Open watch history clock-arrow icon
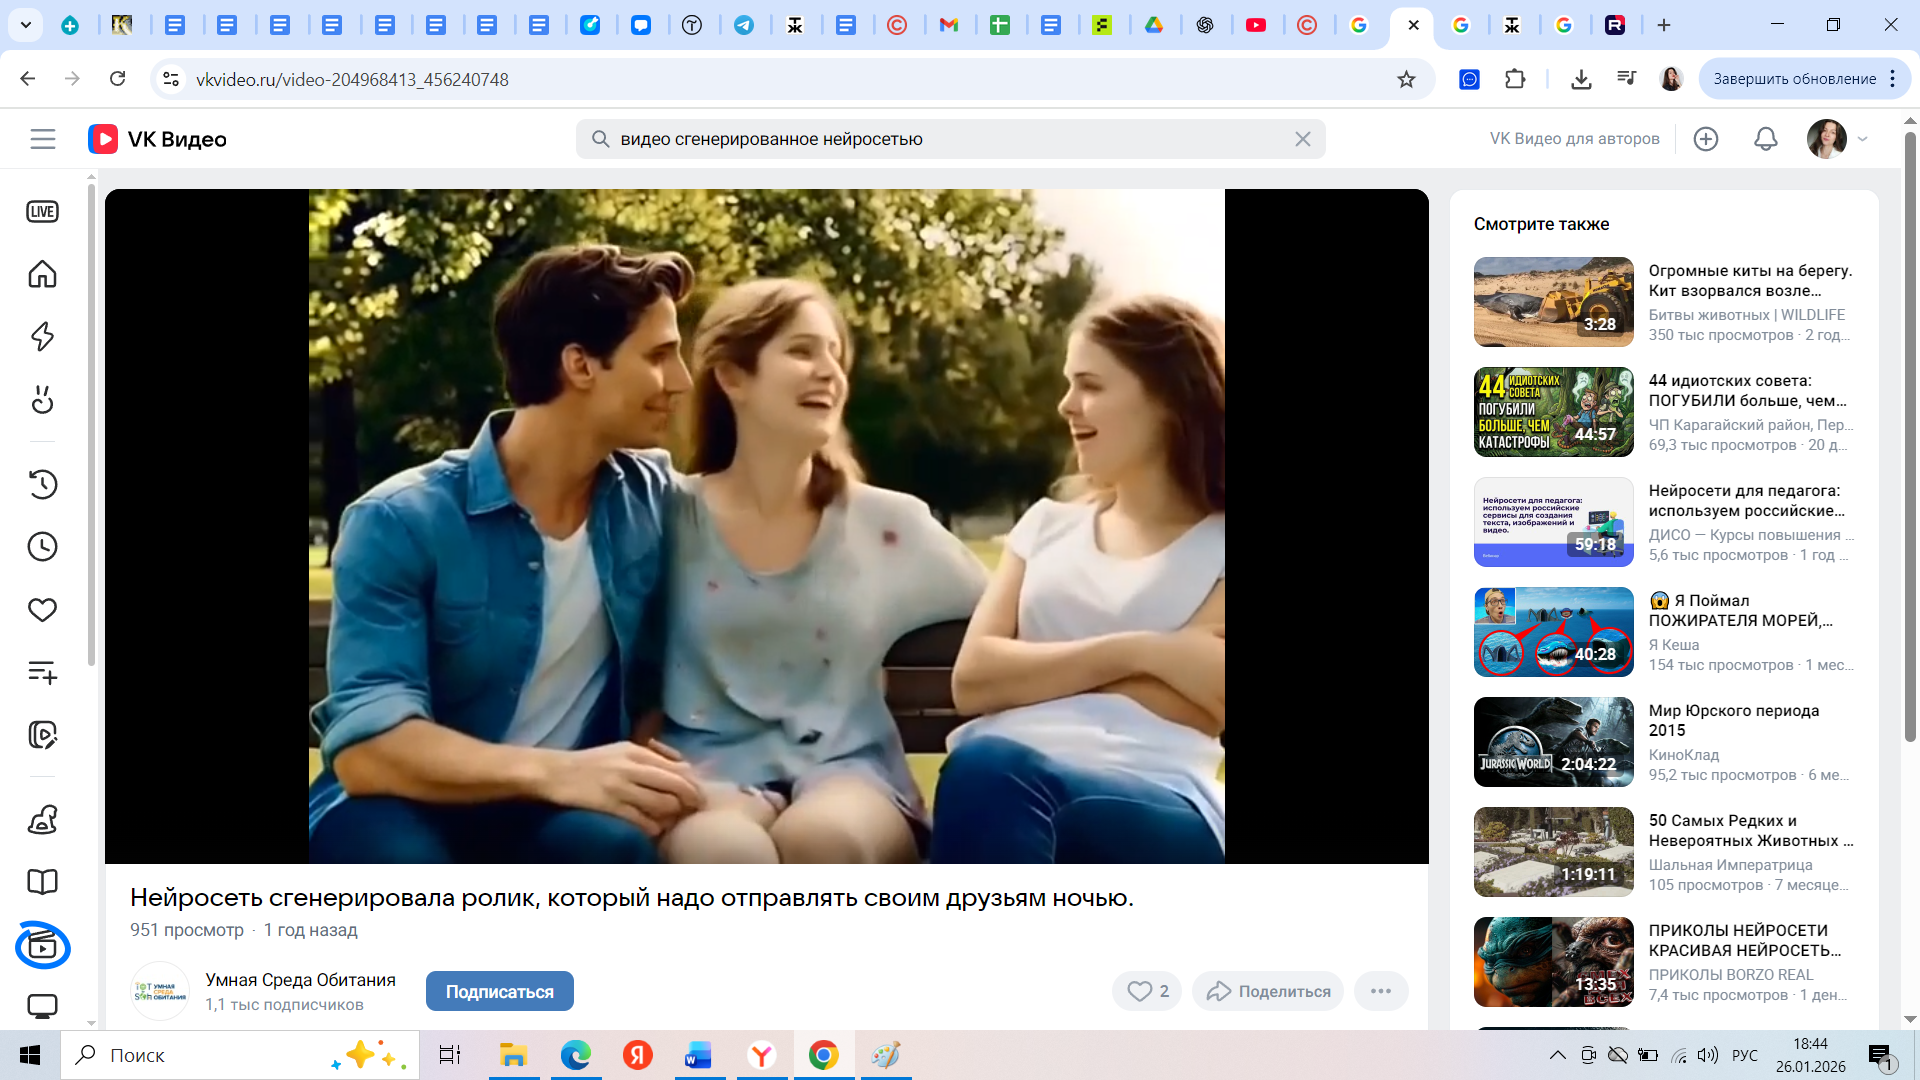The width and height of the screenshot is (1920, 1080). 42,485
